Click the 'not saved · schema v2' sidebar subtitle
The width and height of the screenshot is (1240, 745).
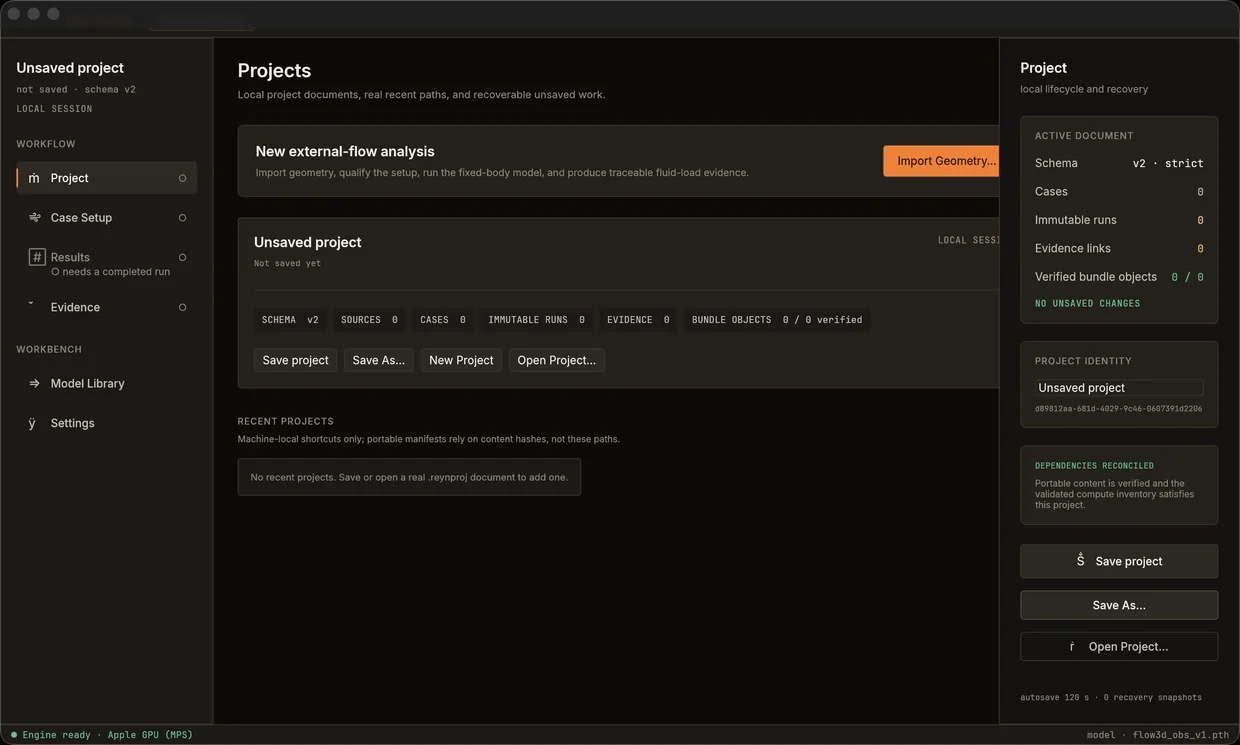(x=76, y=89)
